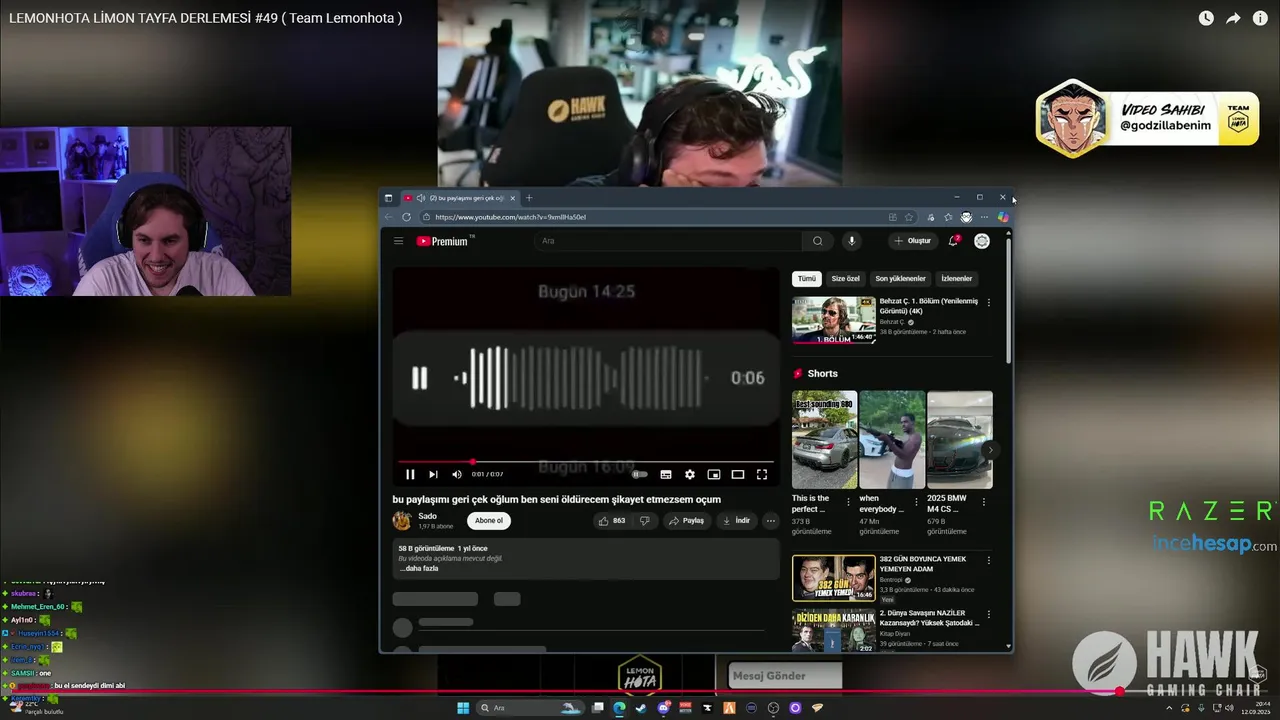Click the taskbar 'Ara' search box
The width and height of the screenshot is (1280, 720).
tap(530, 708)
